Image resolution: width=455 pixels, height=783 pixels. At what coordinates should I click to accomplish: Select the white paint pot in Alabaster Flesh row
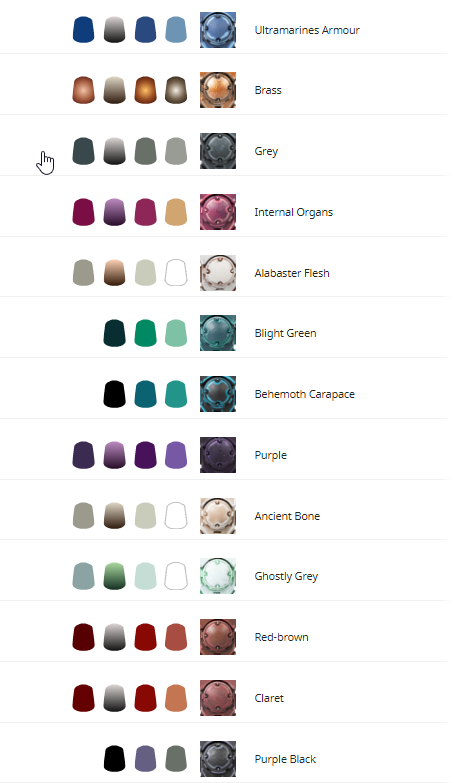click(176, 273)
